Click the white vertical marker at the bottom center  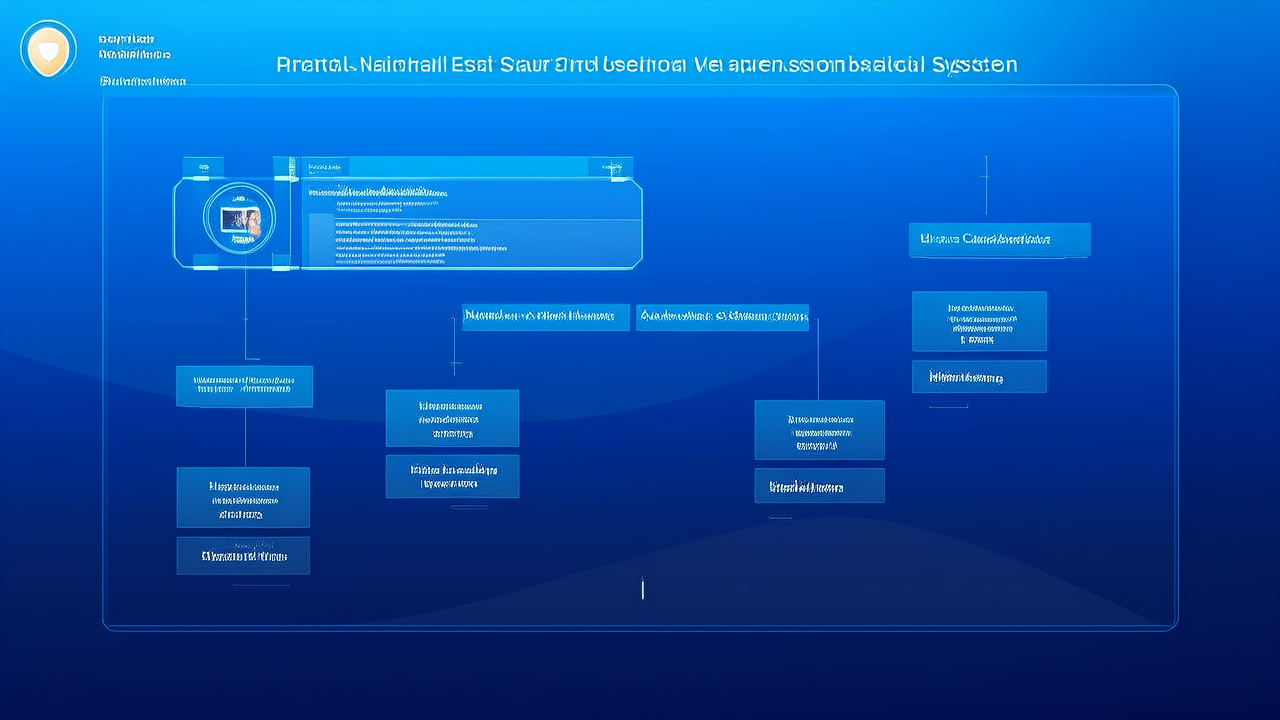point(642,589)
